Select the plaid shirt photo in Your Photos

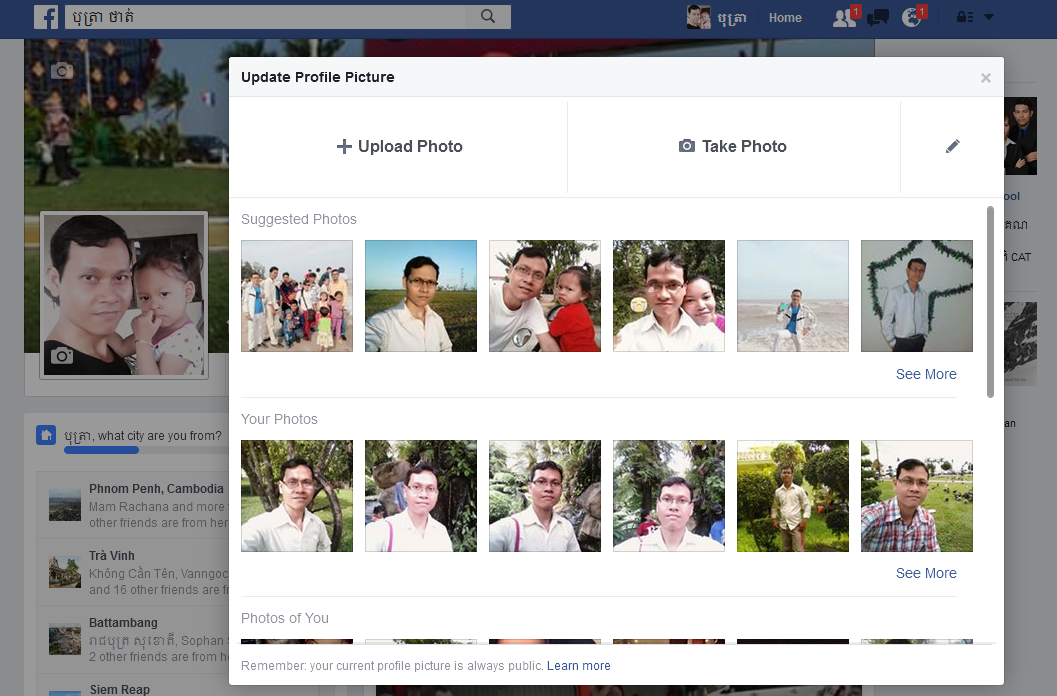(917, 496)
